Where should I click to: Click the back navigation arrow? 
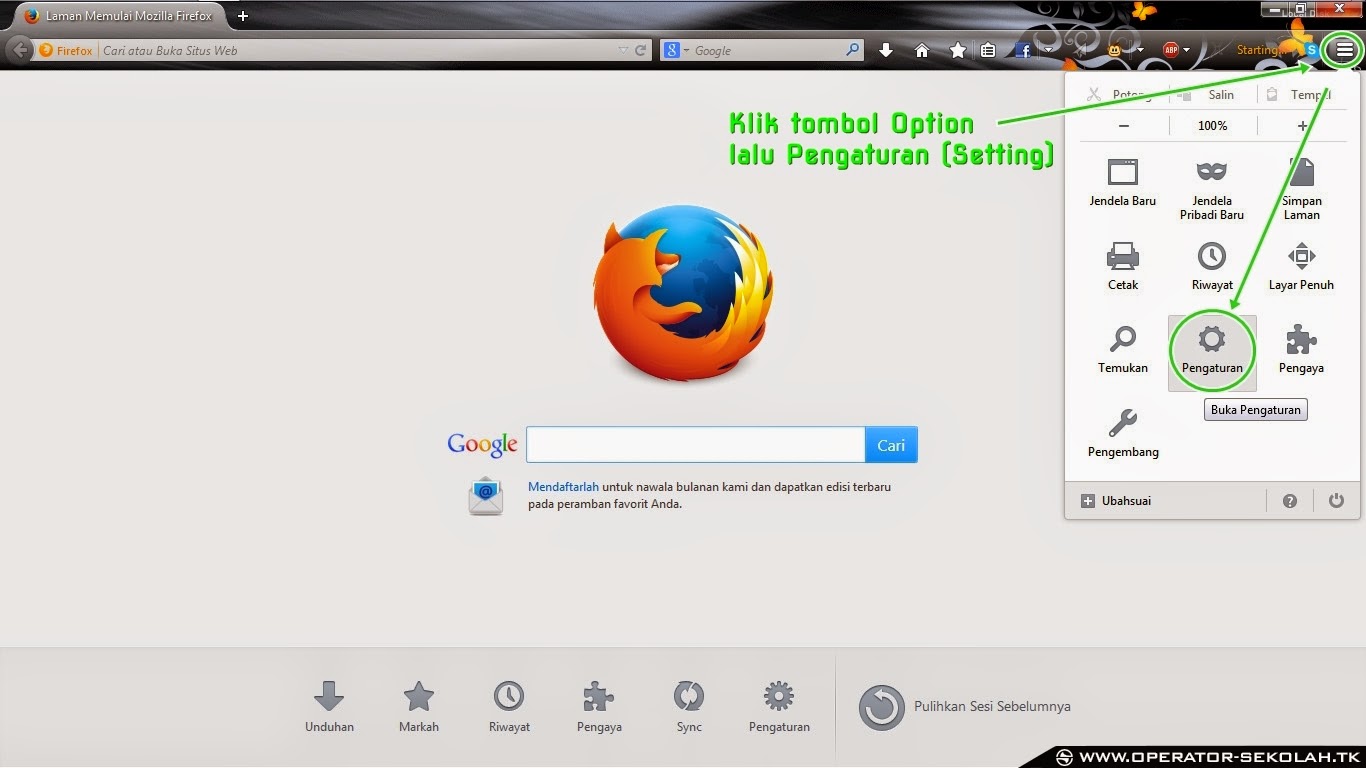20,50
